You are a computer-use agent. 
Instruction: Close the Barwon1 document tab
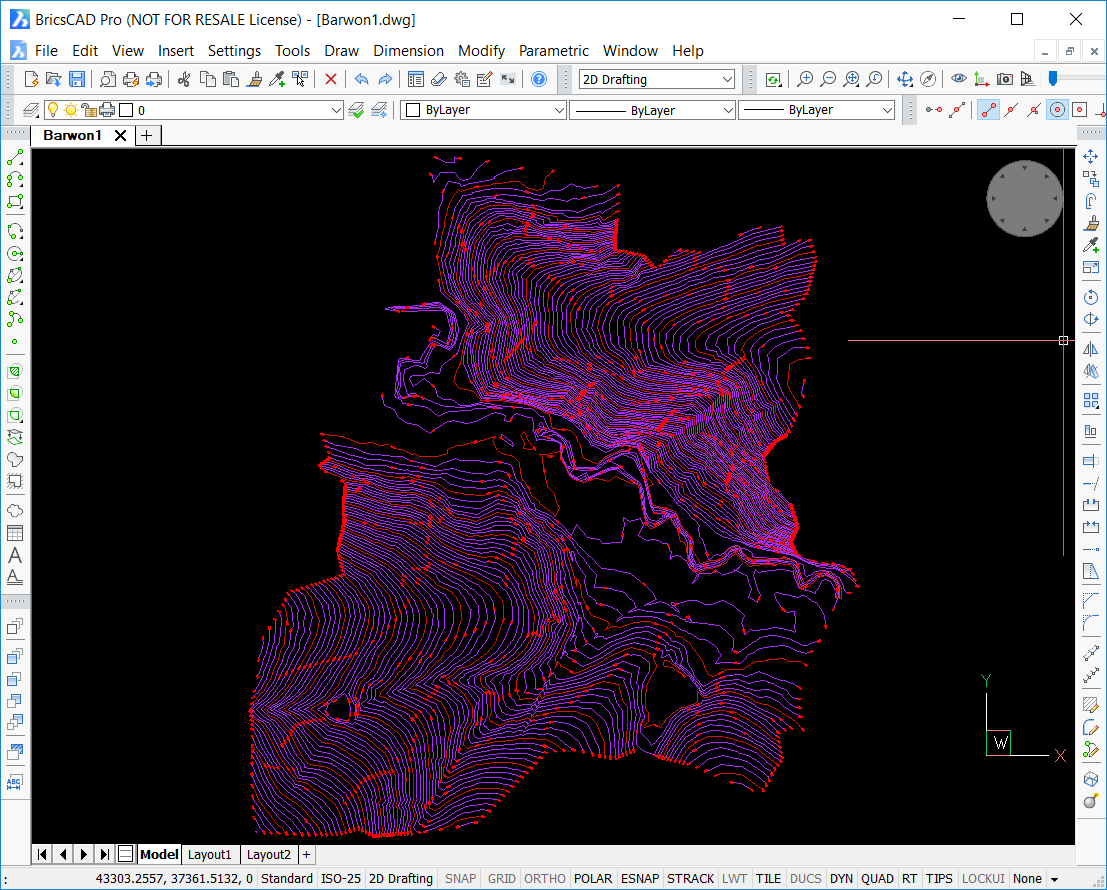click(120, 135)
